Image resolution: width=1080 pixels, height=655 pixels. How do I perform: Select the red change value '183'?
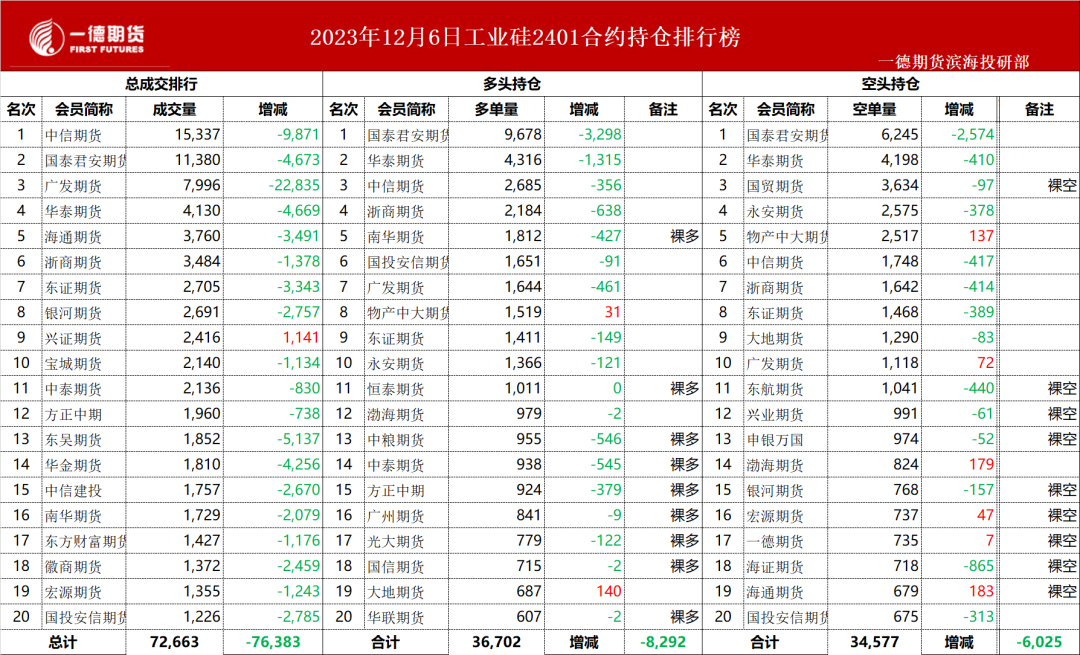(x=982, y=591)
